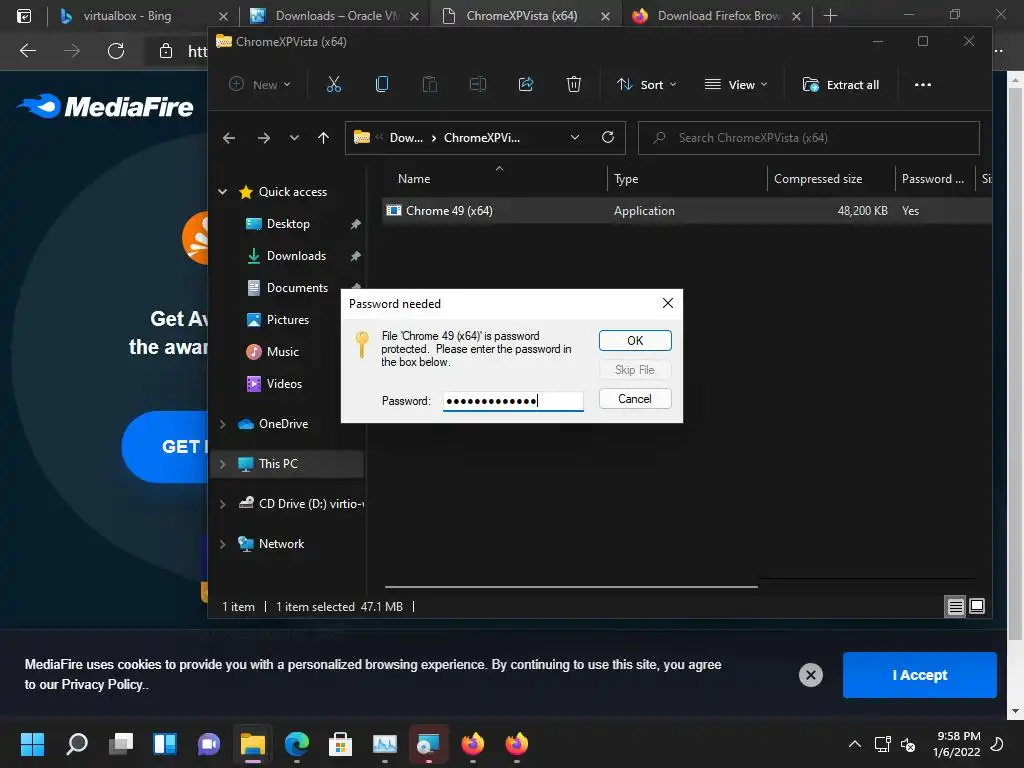Screen dimensions: 1024x768
Task: Go back in File Explorer navigation
Action: (x=229, y=138)
